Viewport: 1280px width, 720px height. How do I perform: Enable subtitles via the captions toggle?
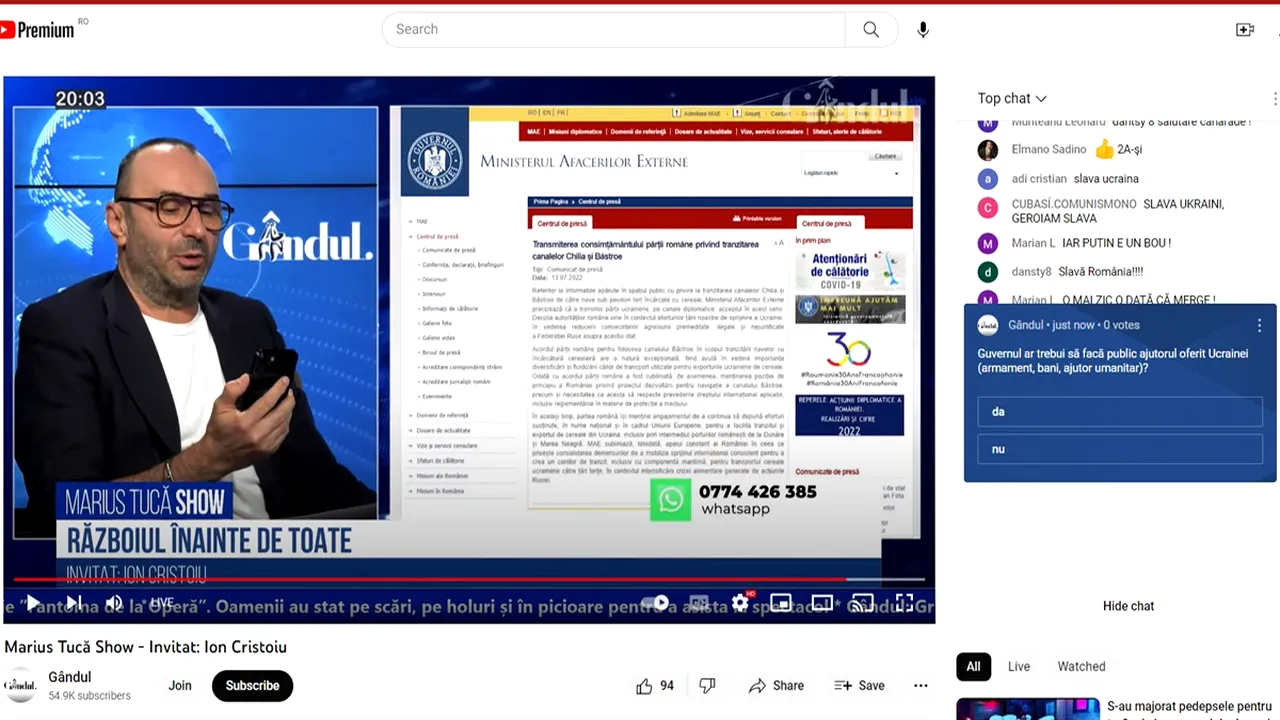pyautogui.click(x=700, y=602)
